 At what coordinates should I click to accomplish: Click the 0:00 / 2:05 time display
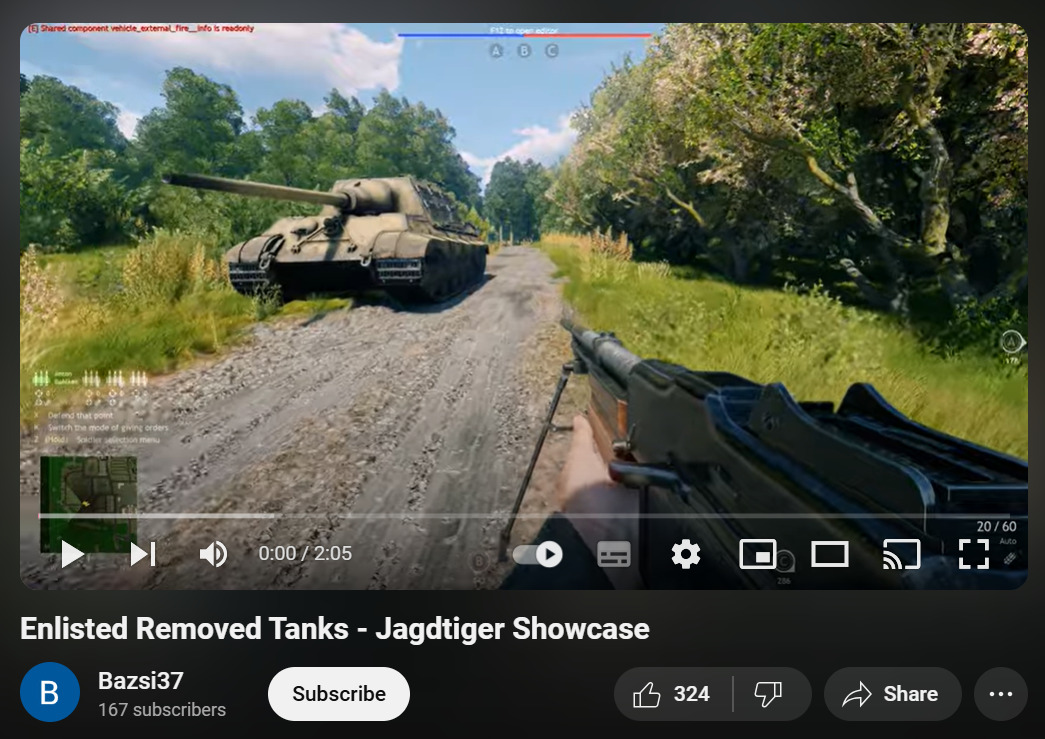305,553
